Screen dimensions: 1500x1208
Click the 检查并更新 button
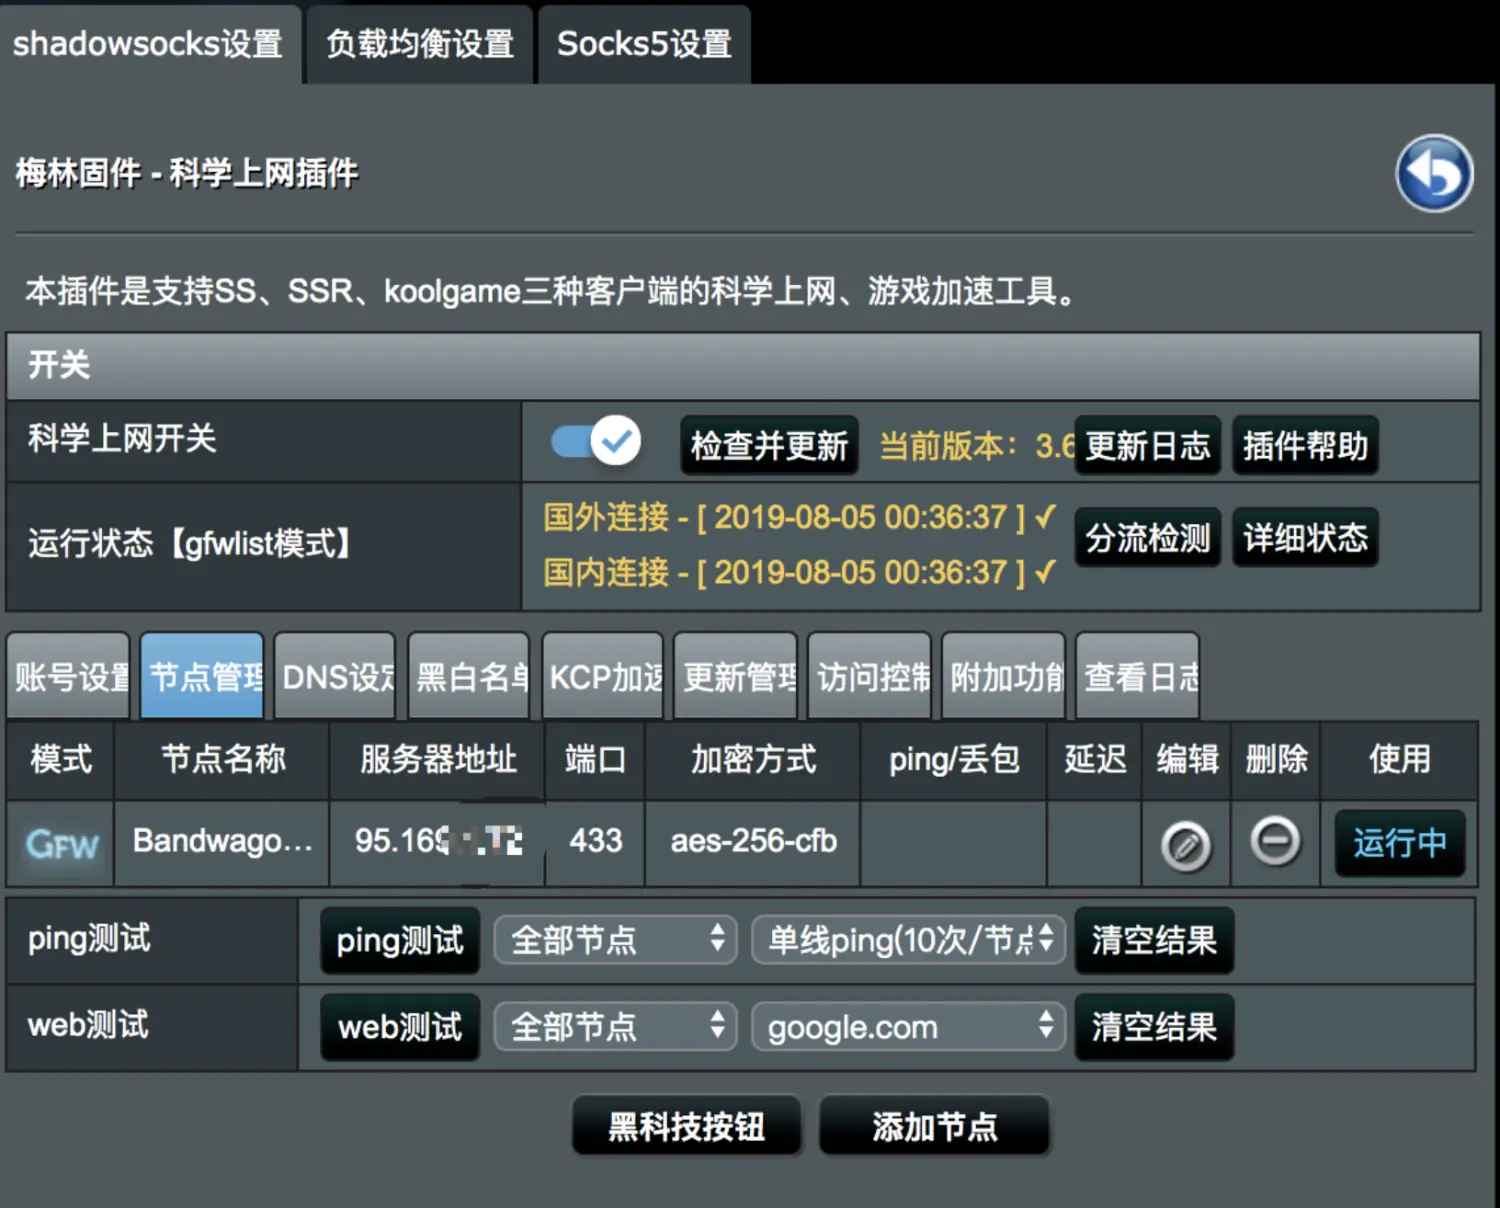tap(769, 446)
